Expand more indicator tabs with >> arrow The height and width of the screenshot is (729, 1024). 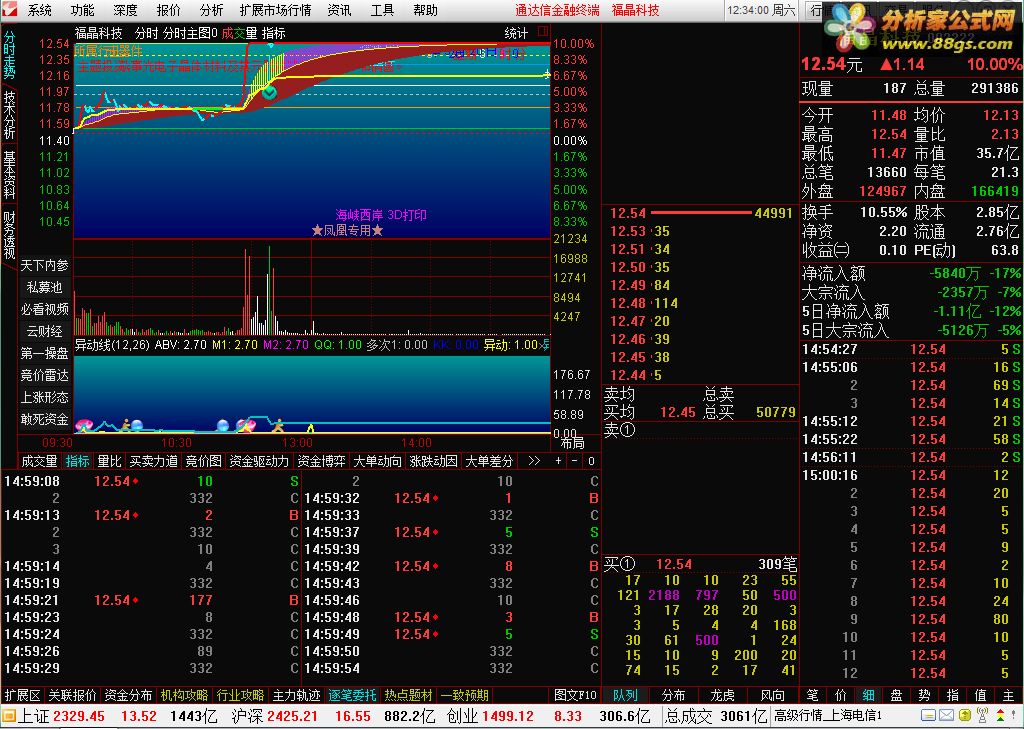point(534,461)
